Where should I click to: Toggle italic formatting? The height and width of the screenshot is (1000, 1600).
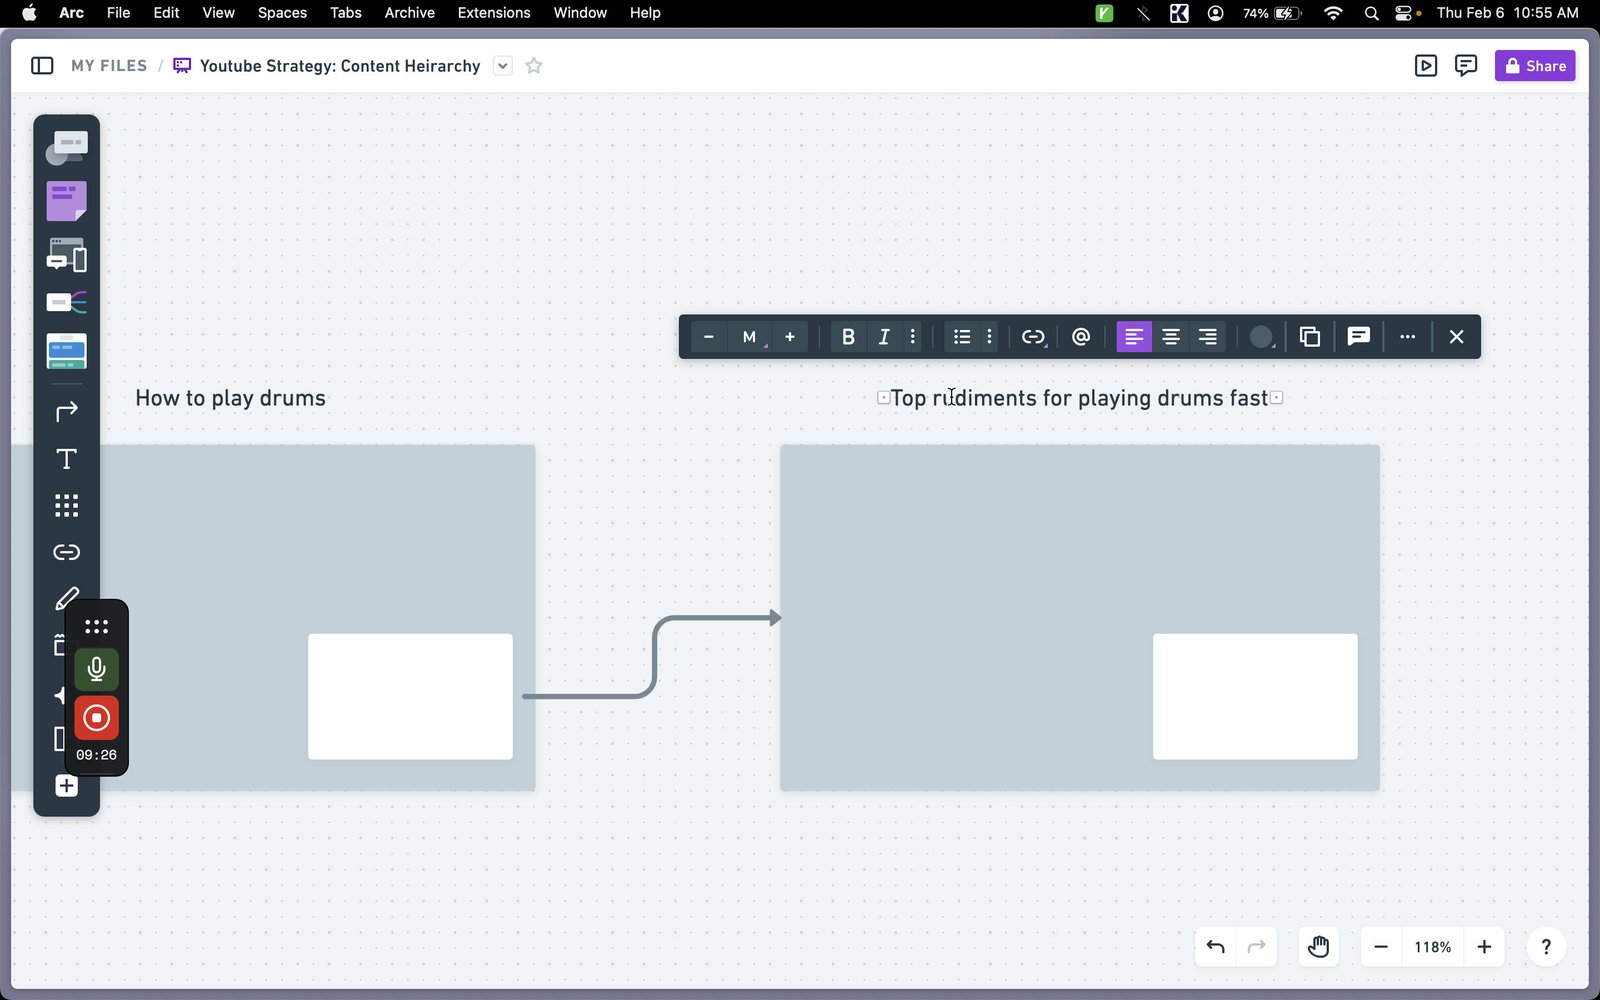884,337
